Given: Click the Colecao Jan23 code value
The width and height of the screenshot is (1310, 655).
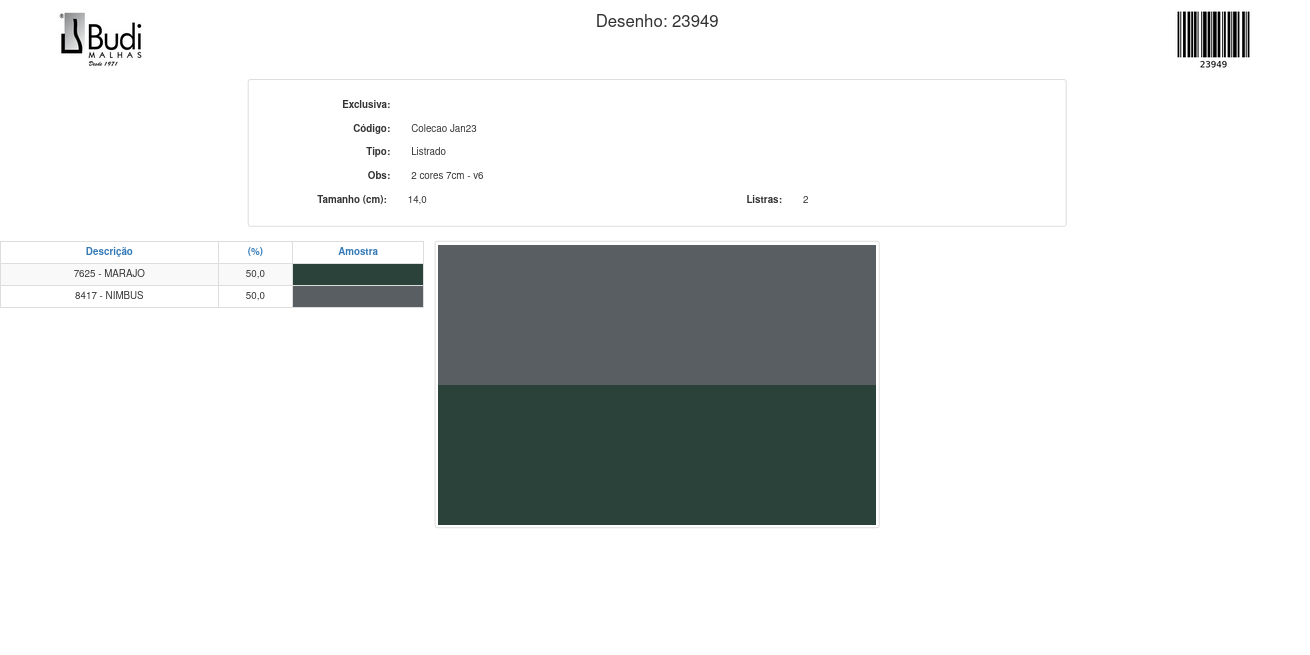Looking at the screenshot, I should (443, 129).
